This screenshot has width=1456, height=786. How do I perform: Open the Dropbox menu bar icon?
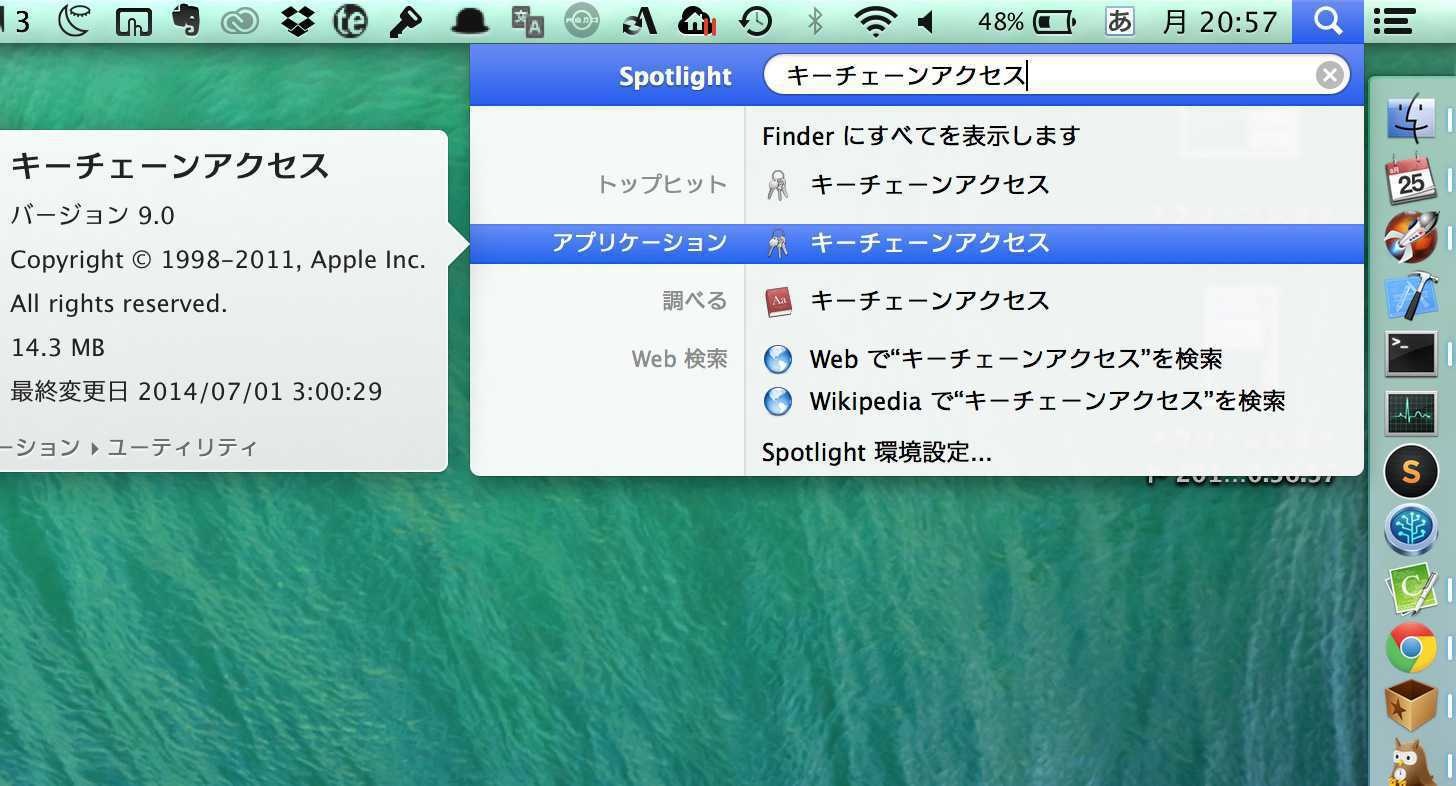297,21
